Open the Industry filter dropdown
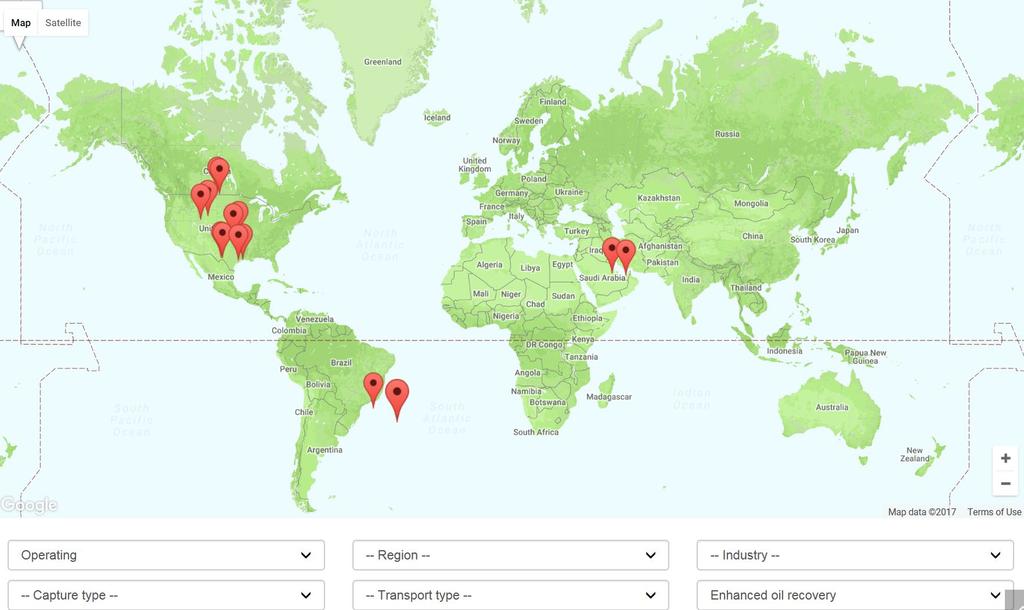 coord(855,555)
